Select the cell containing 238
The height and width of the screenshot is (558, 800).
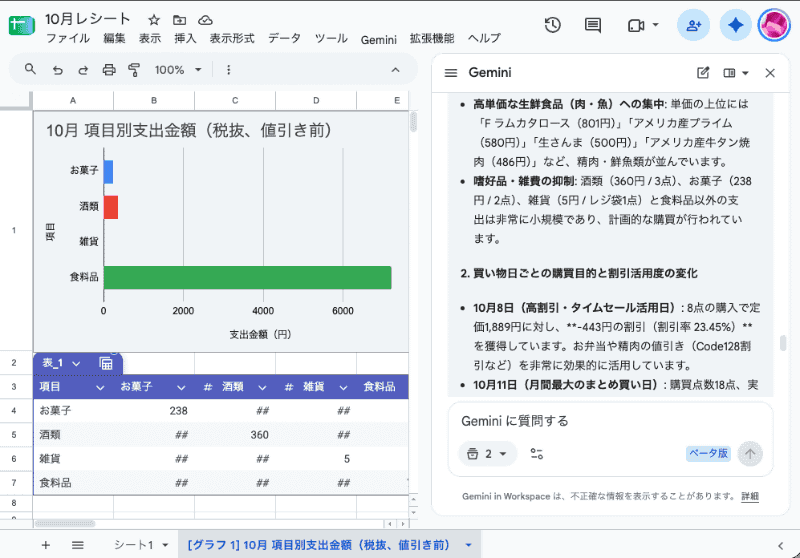[154, 411]
